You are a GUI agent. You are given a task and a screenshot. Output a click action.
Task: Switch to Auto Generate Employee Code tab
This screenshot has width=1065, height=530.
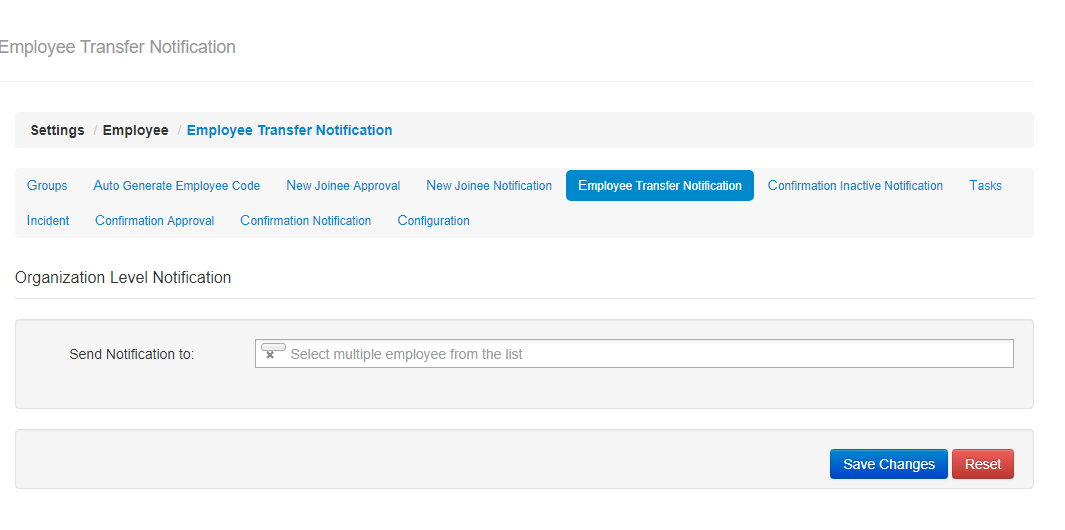pyautogui.click(x=177, y=186)
